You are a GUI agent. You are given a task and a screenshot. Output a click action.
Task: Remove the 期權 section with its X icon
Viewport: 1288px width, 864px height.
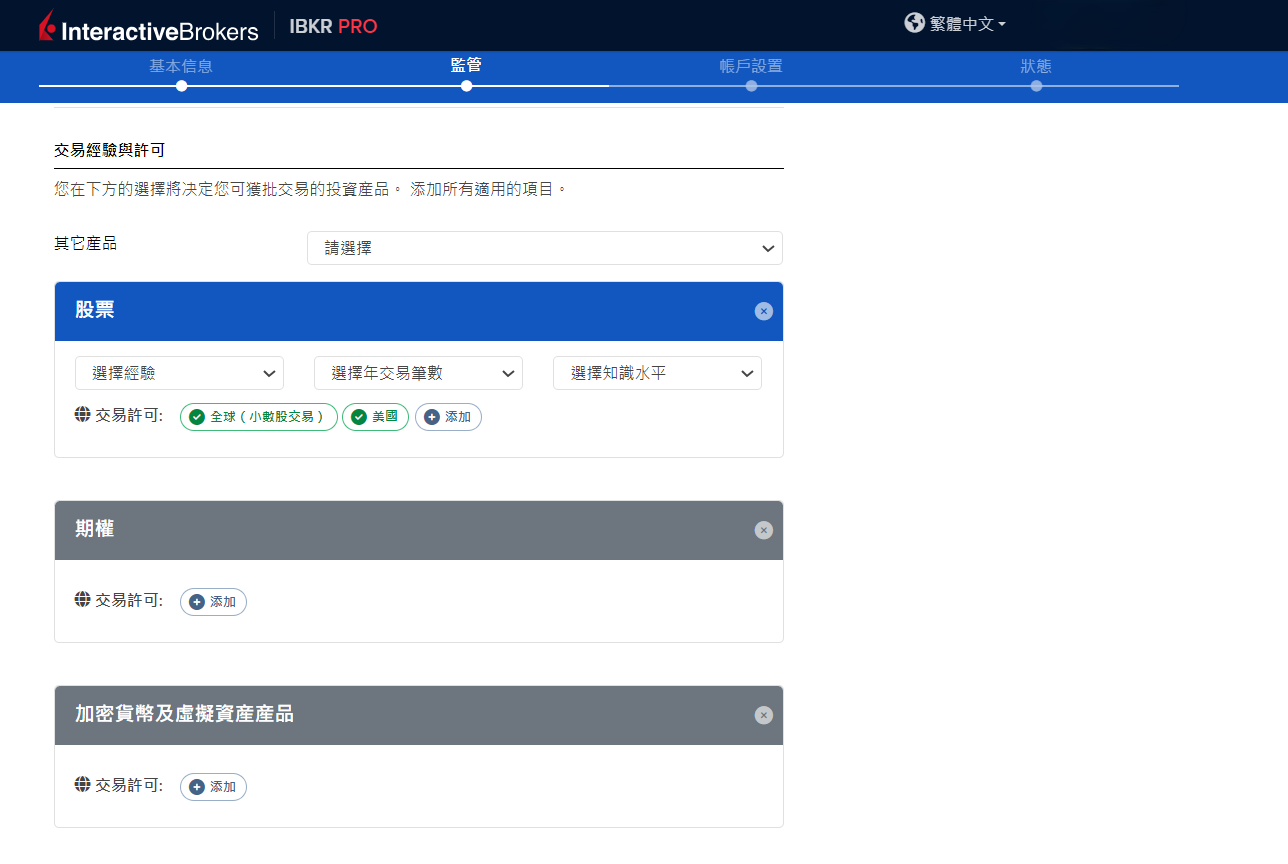pyautogui.click(x=763, y=530)
